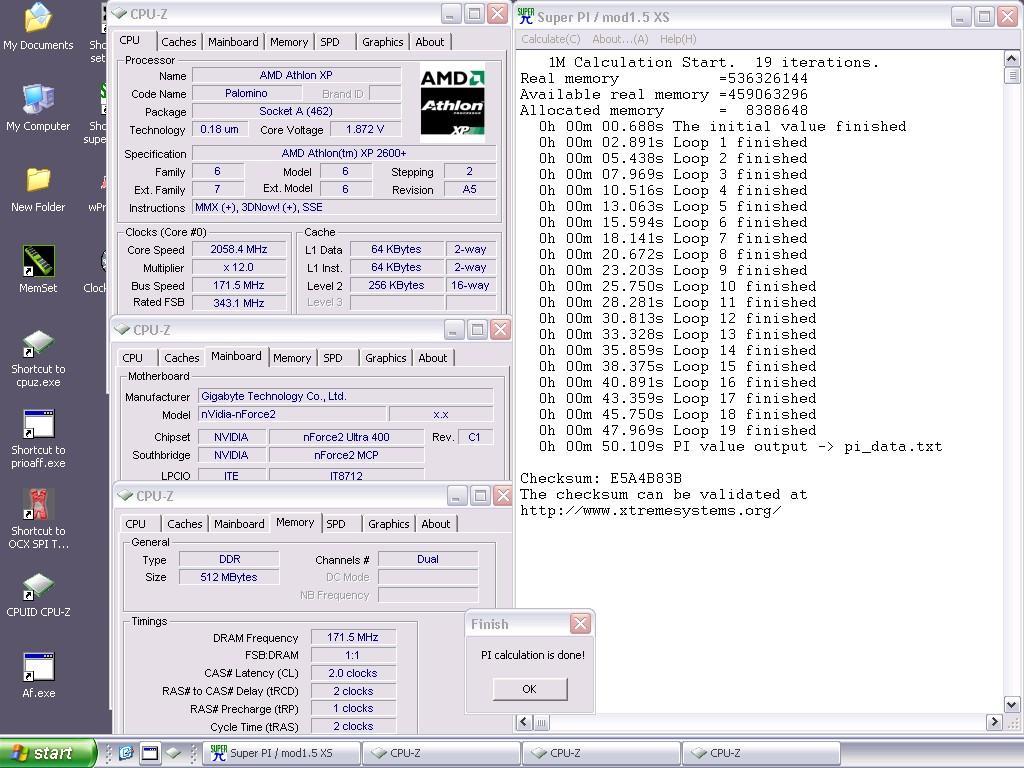Activate the first CPU-Z taskbar button
Viewport: 1024px width, 768px height.
[x=441, y=753]
